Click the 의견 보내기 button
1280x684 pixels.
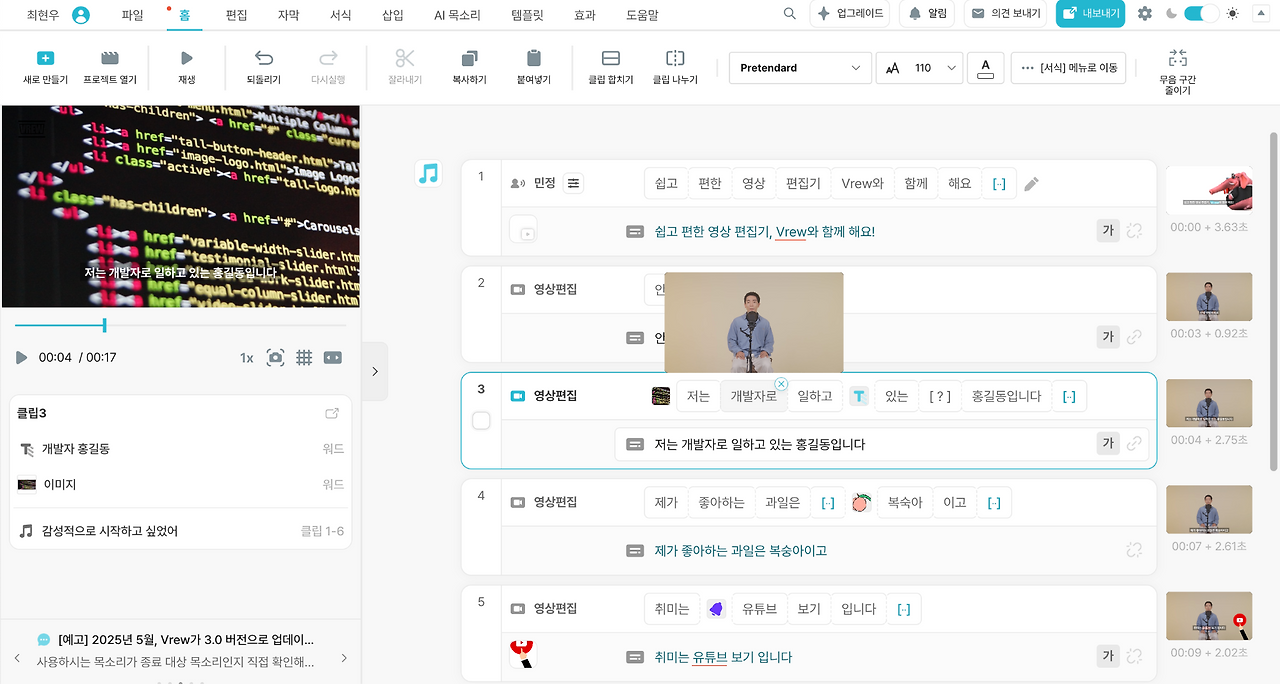[x=1006, y=14]
